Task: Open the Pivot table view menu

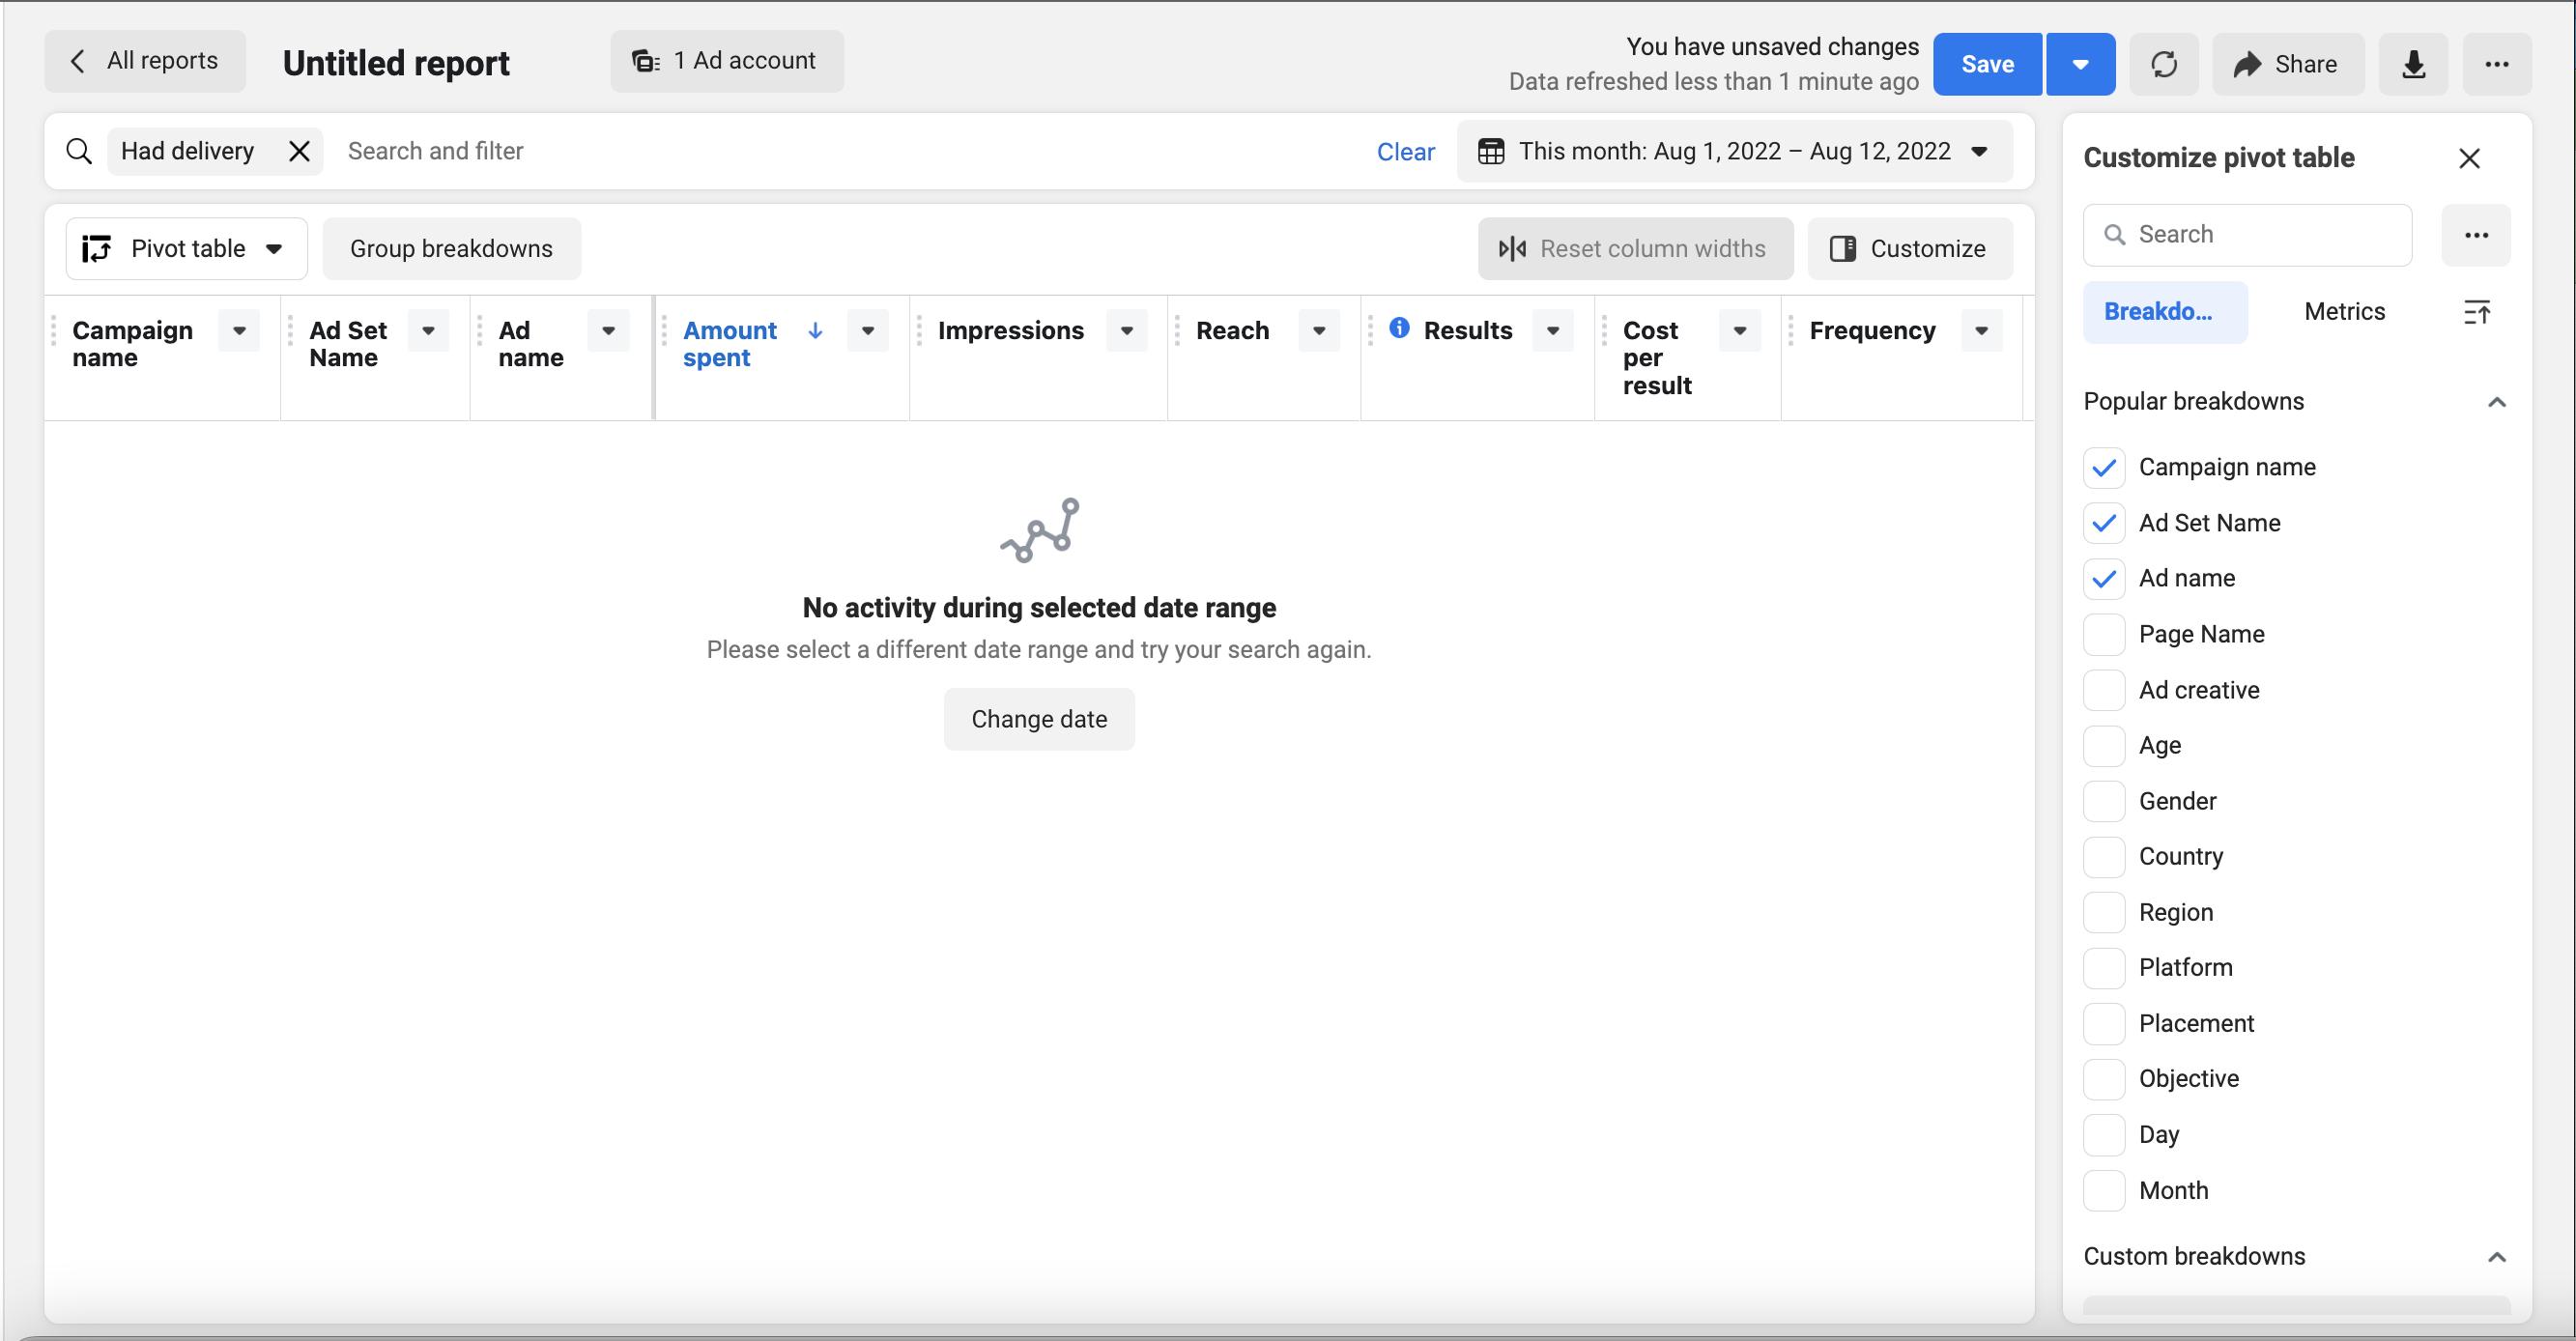Action: (186, 249)
